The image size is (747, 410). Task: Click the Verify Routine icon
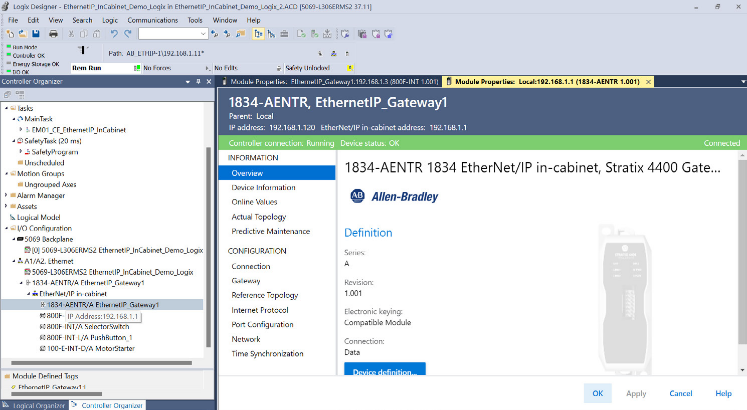tap(301, 34)
